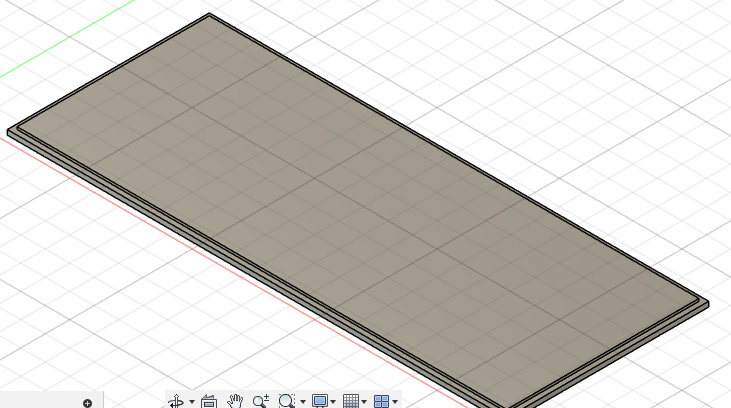Image resolution: width=731 pixels, height=408 pixels.
Task: Click the Zoom Window fit icon
Action: click(287, 401)
